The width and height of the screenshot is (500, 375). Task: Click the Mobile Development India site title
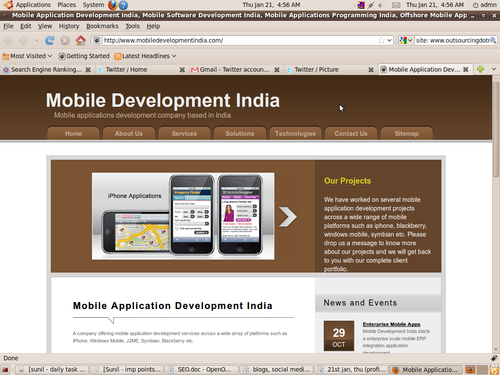(x=163, y=100)
